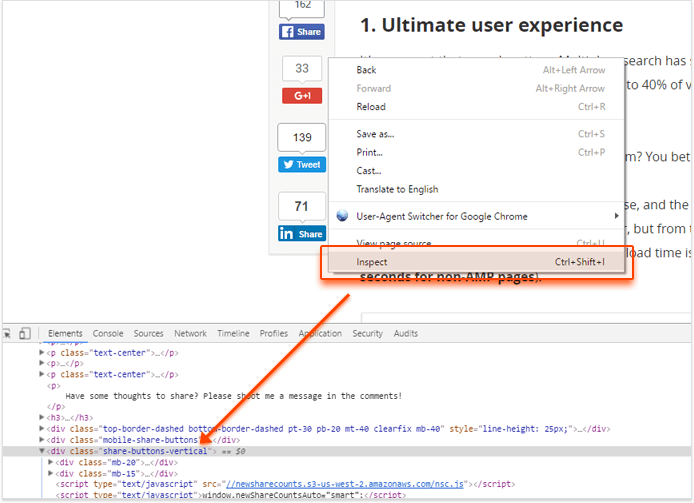This screenshot has width=694, height=503.
Task: Open the Audits tab
Action: (405, 333)
